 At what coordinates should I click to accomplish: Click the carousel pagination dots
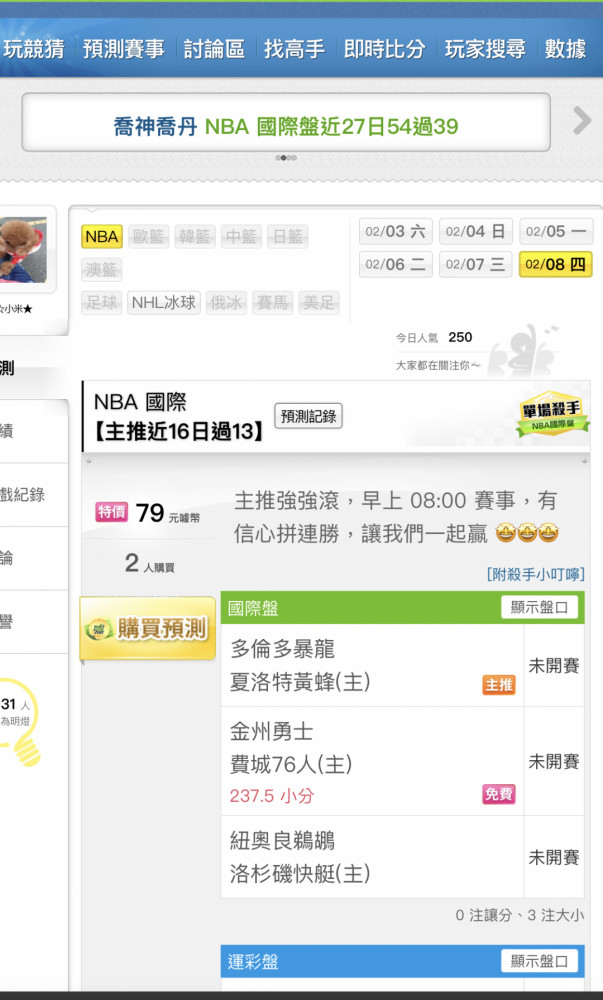coord(286,158)
